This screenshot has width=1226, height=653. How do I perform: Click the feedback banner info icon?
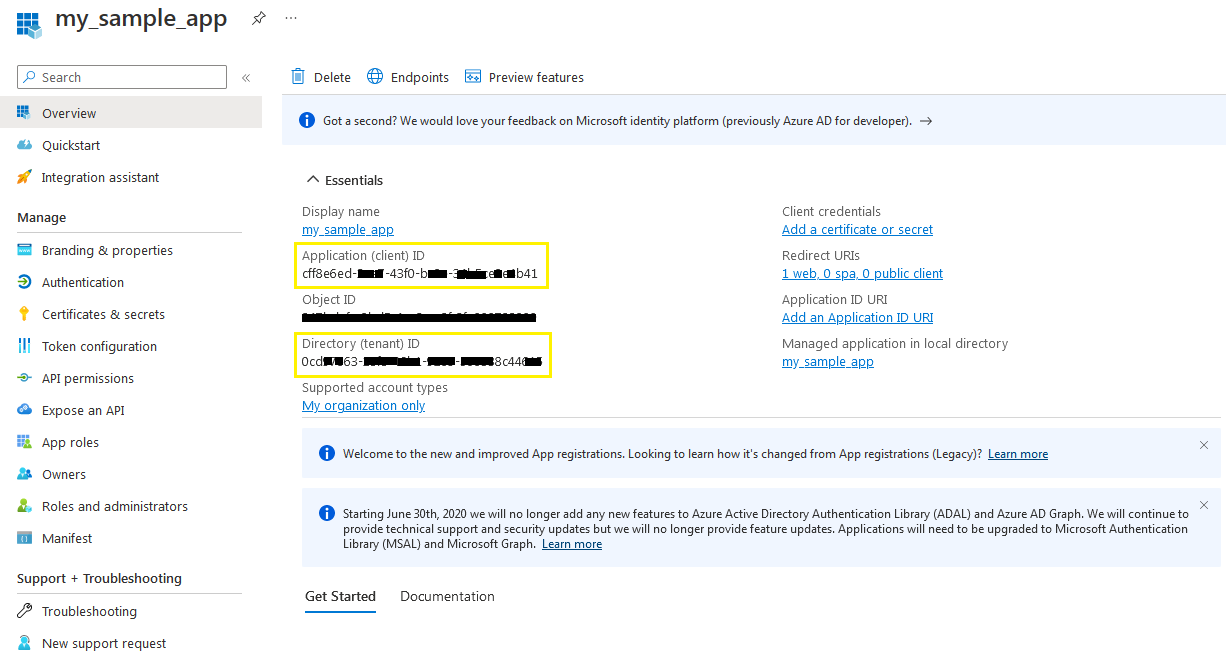tap(307, 120)
